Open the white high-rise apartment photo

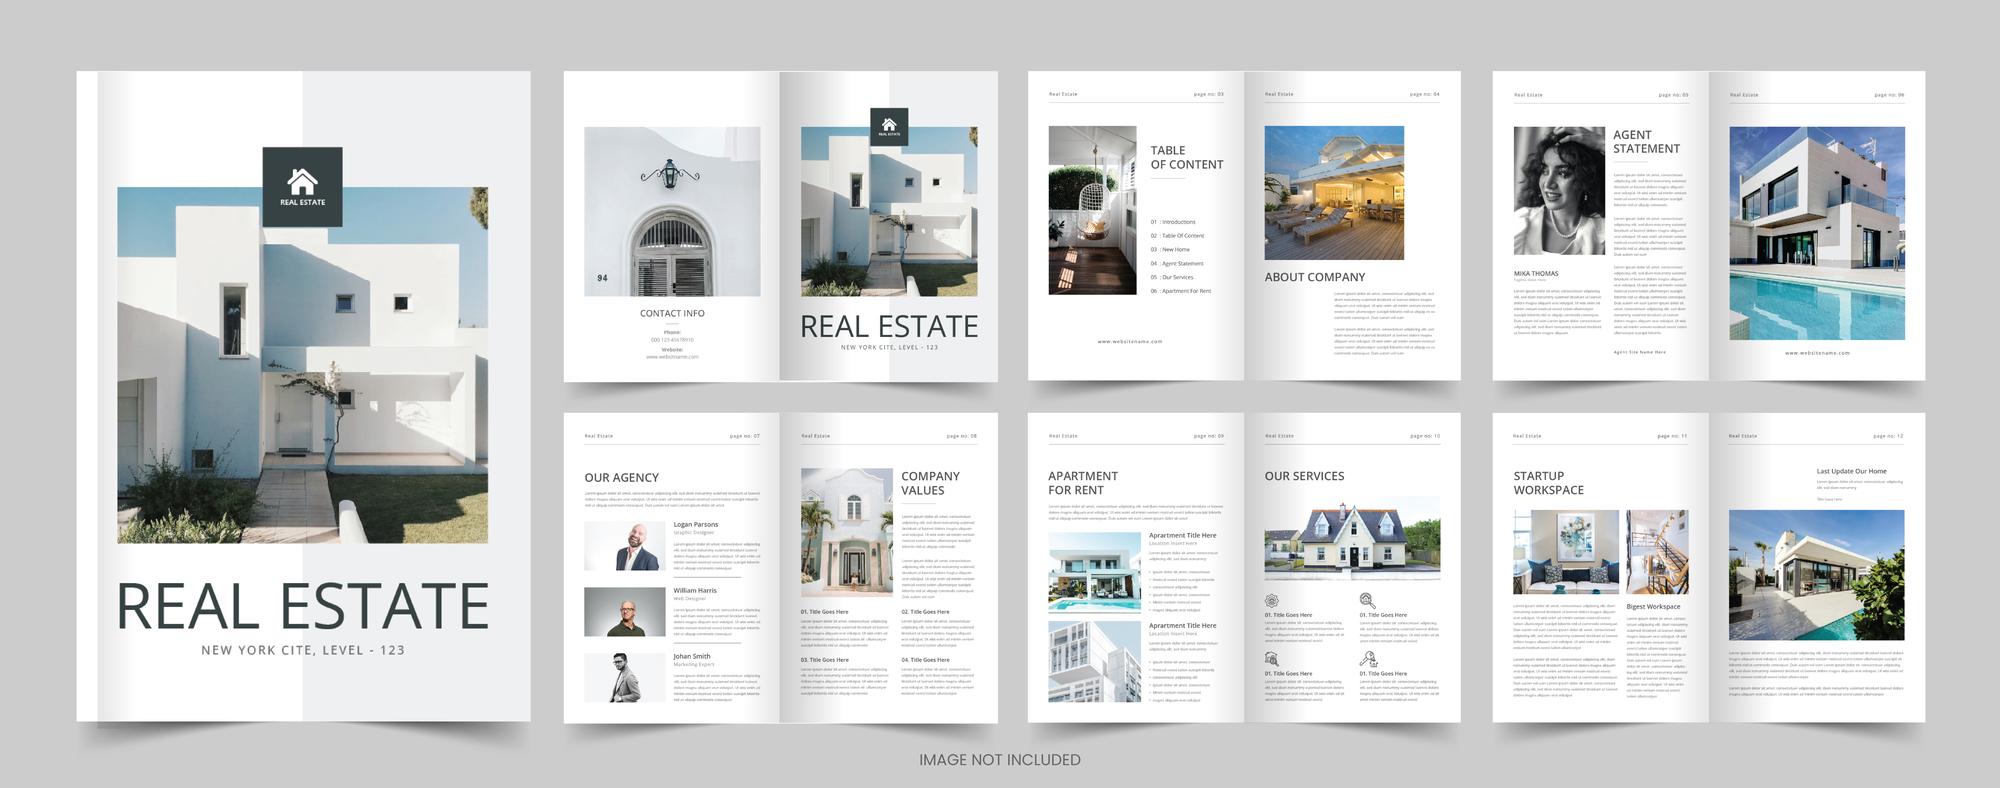pyautogui.click(x=1094, y=661)
